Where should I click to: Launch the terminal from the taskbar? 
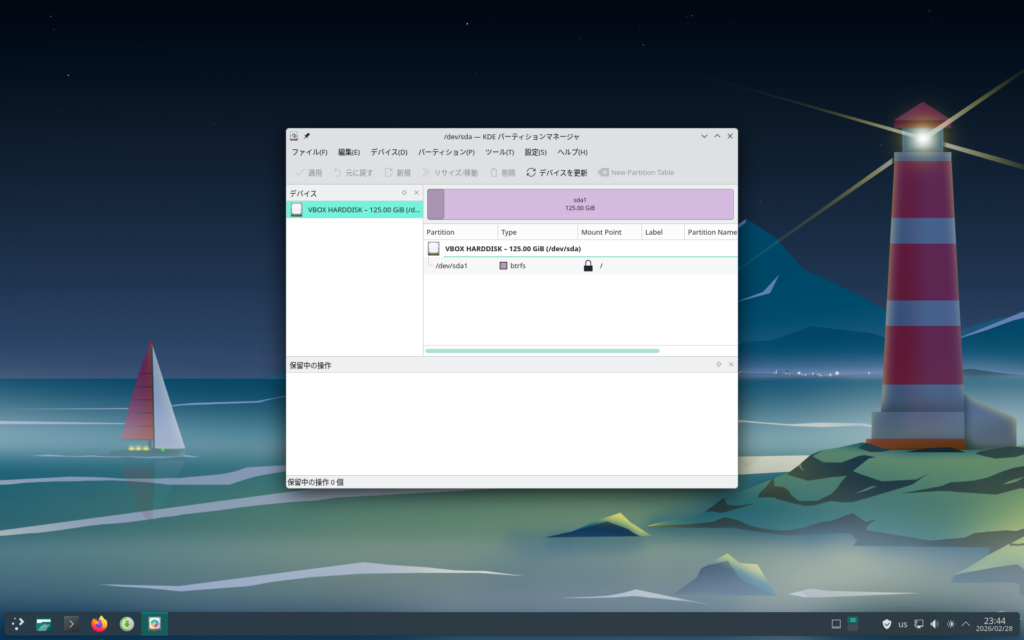71,624
